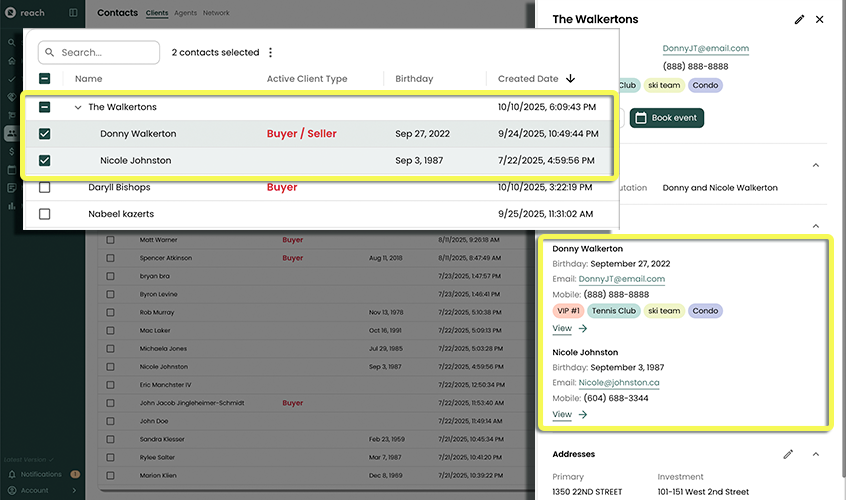Collapse the Addresses section chevron
Image resolution: width=846 pixels, height=500 pixels.
tap(816, 454)
